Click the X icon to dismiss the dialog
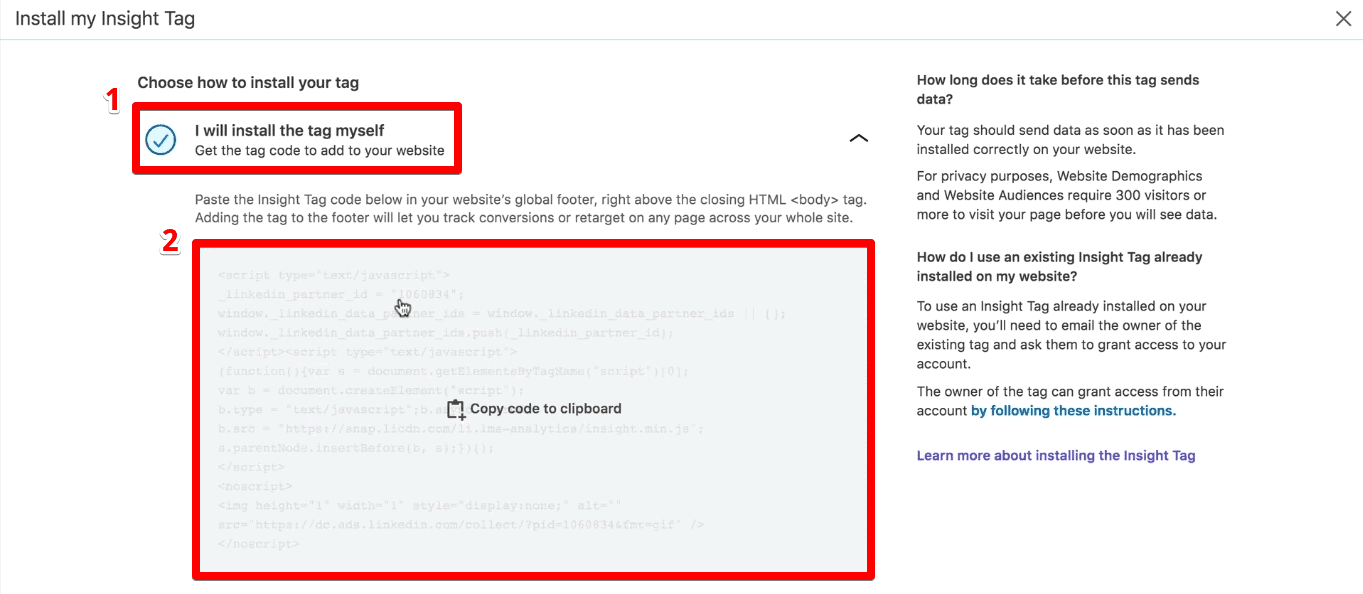Viewport: 1363px width, 594px height. point(1344,18)
